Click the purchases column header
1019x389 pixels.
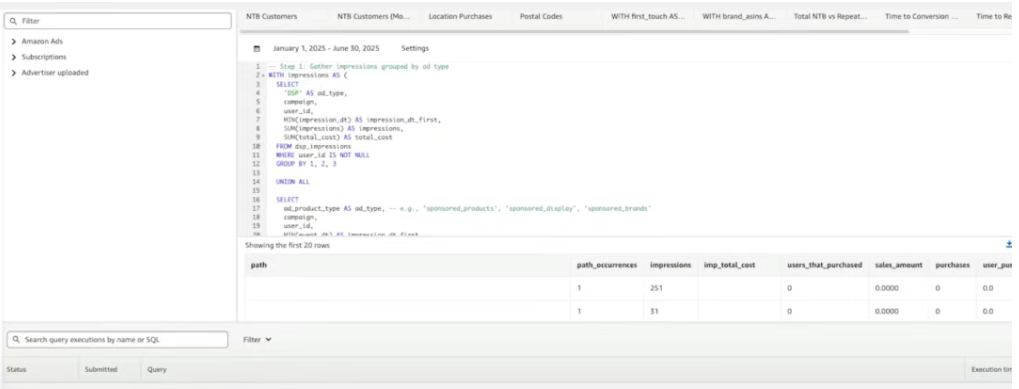tap(952, 265)
